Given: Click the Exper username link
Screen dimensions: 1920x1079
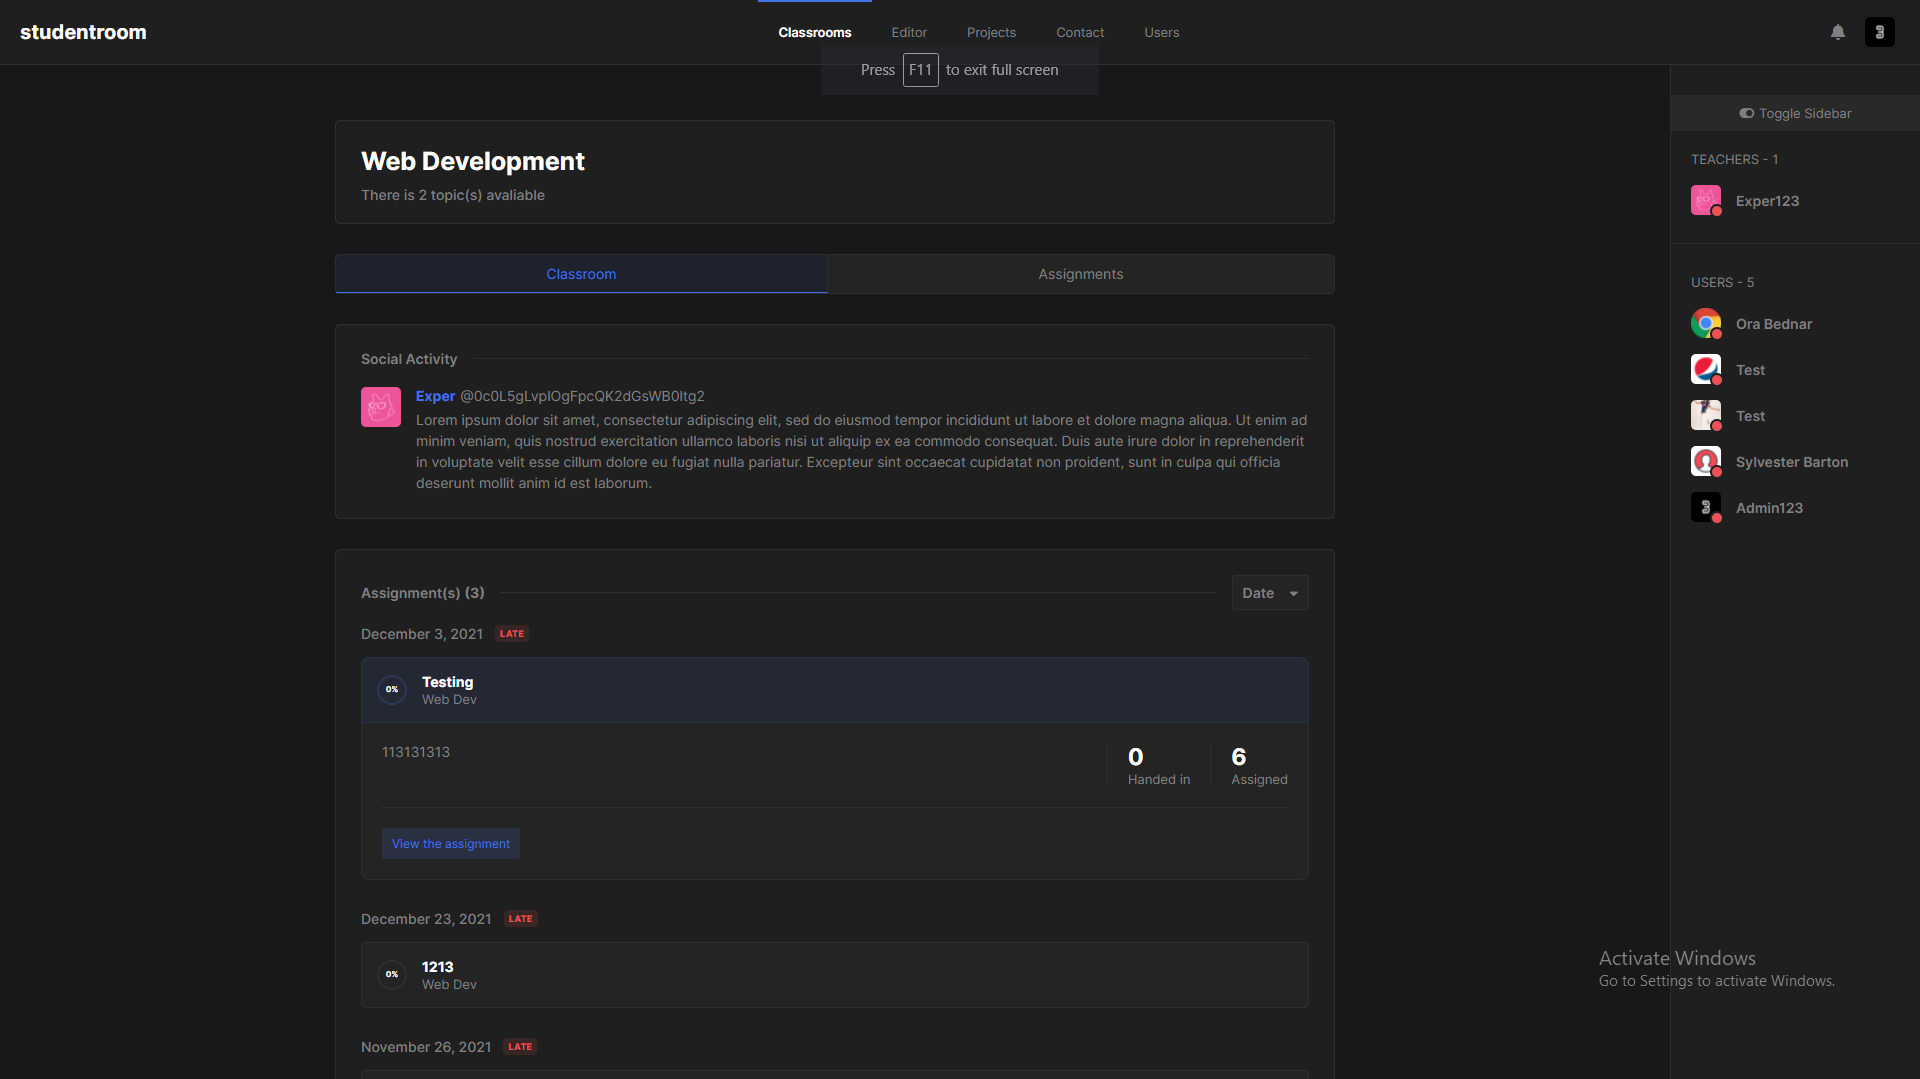Looking at the screenshot, I should (435, 396).
